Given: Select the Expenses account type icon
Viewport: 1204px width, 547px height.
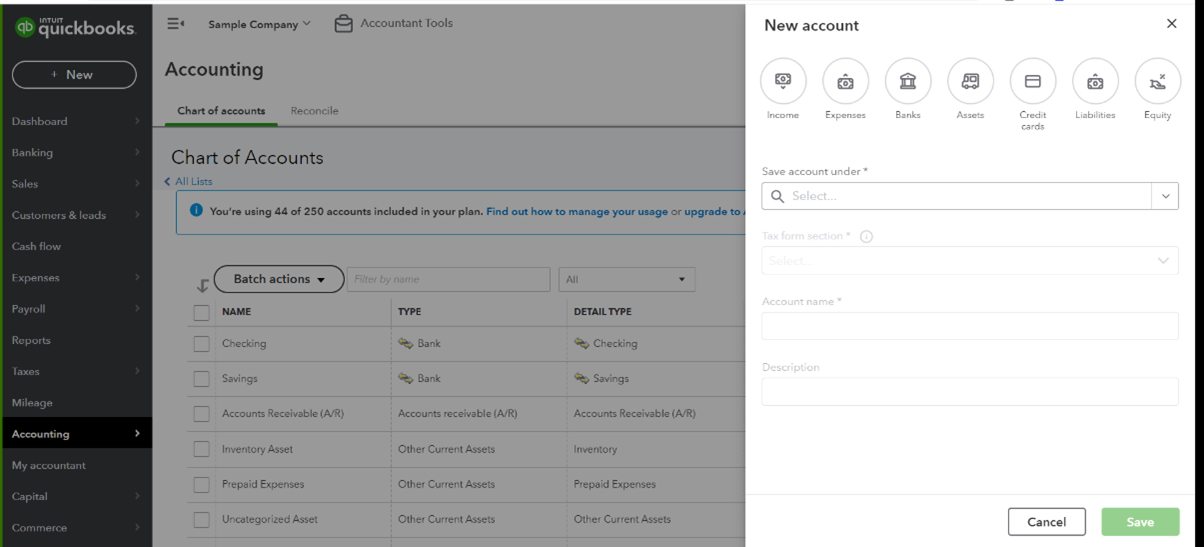Looking at the screenshot, I should point(845,81).
